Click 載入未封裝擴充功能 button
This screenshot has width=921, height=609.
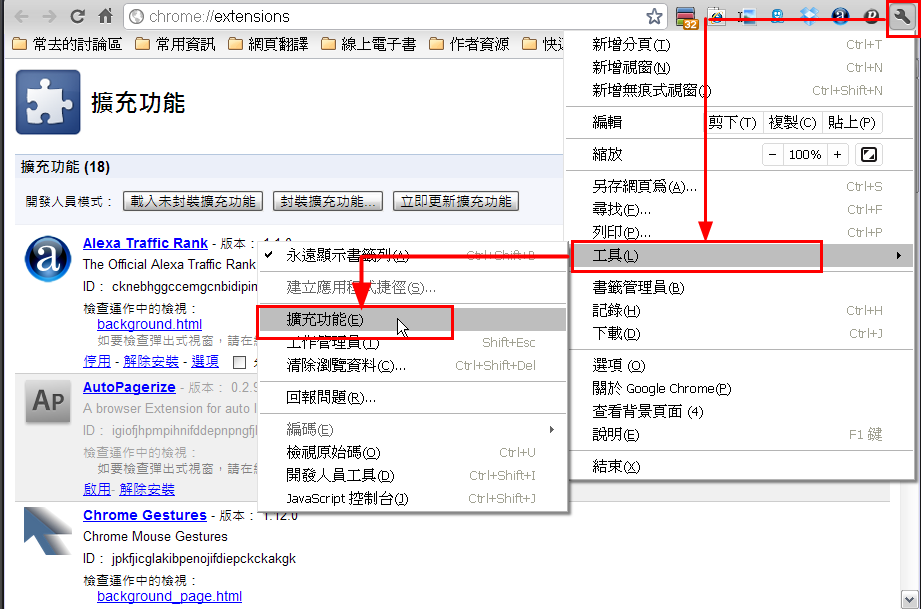pyautogui.click(x=193, y=201)
